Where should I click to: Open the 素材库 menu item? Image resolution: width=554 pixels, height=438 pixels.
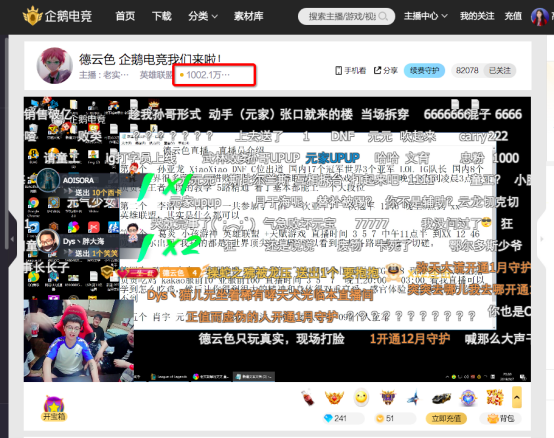249,16
